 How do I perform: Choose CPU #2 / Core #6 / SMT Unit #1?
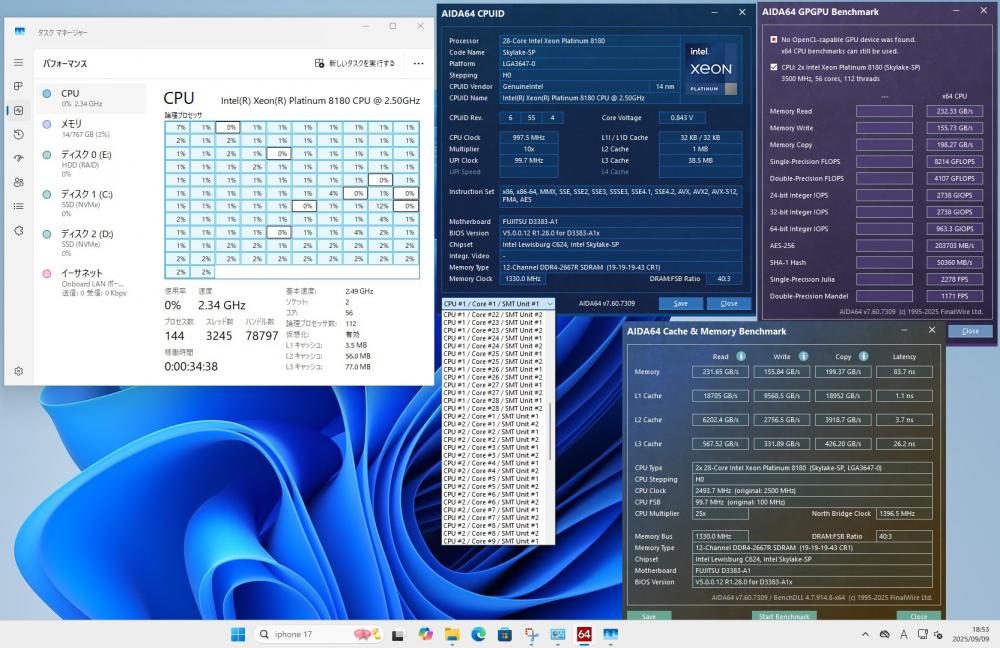coord(492,494)
